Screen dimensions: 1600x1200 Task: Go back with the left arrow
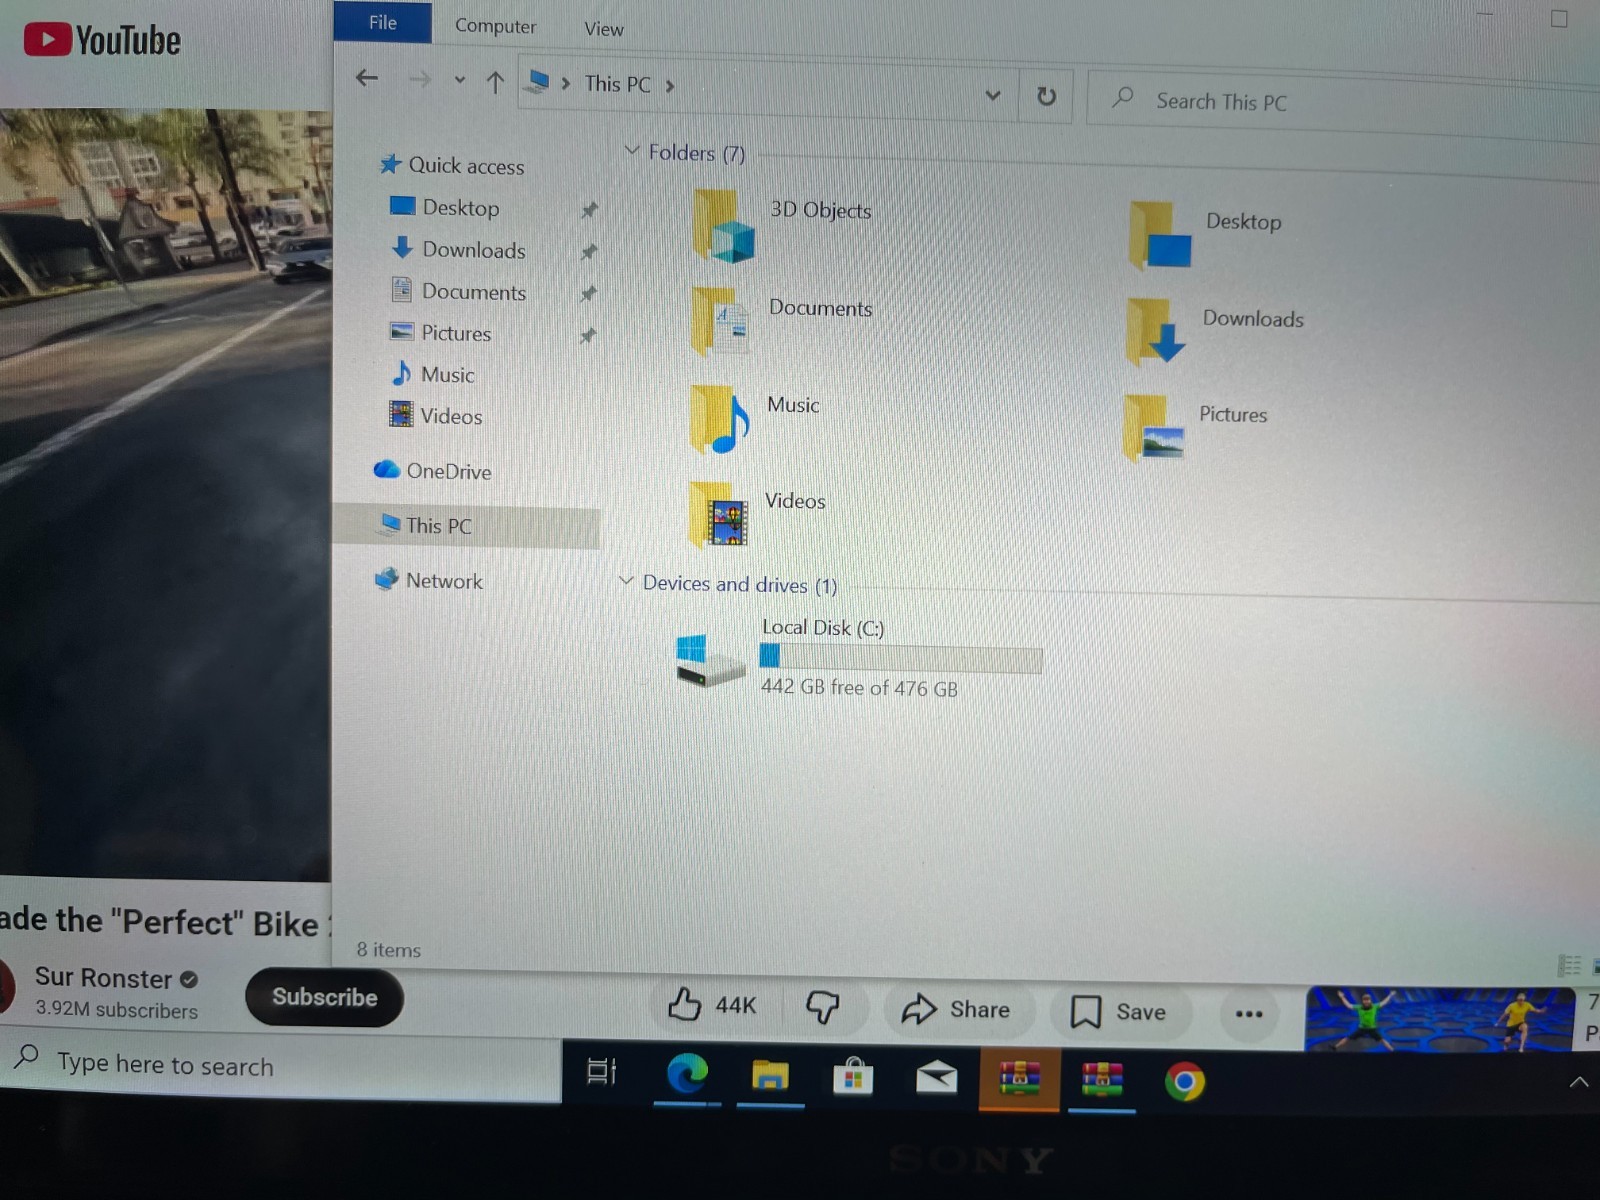point(367,78)
